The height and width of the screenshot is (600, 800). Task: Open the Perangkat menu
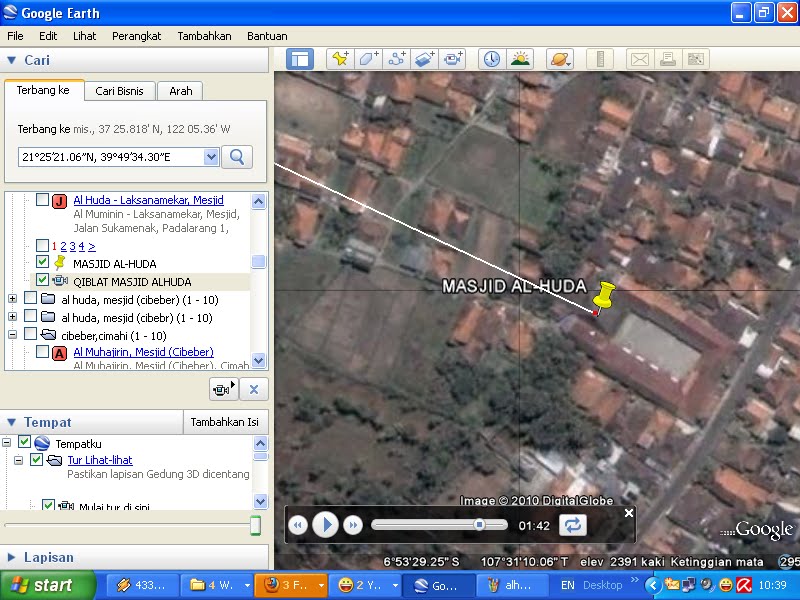[x=136, y=36]
